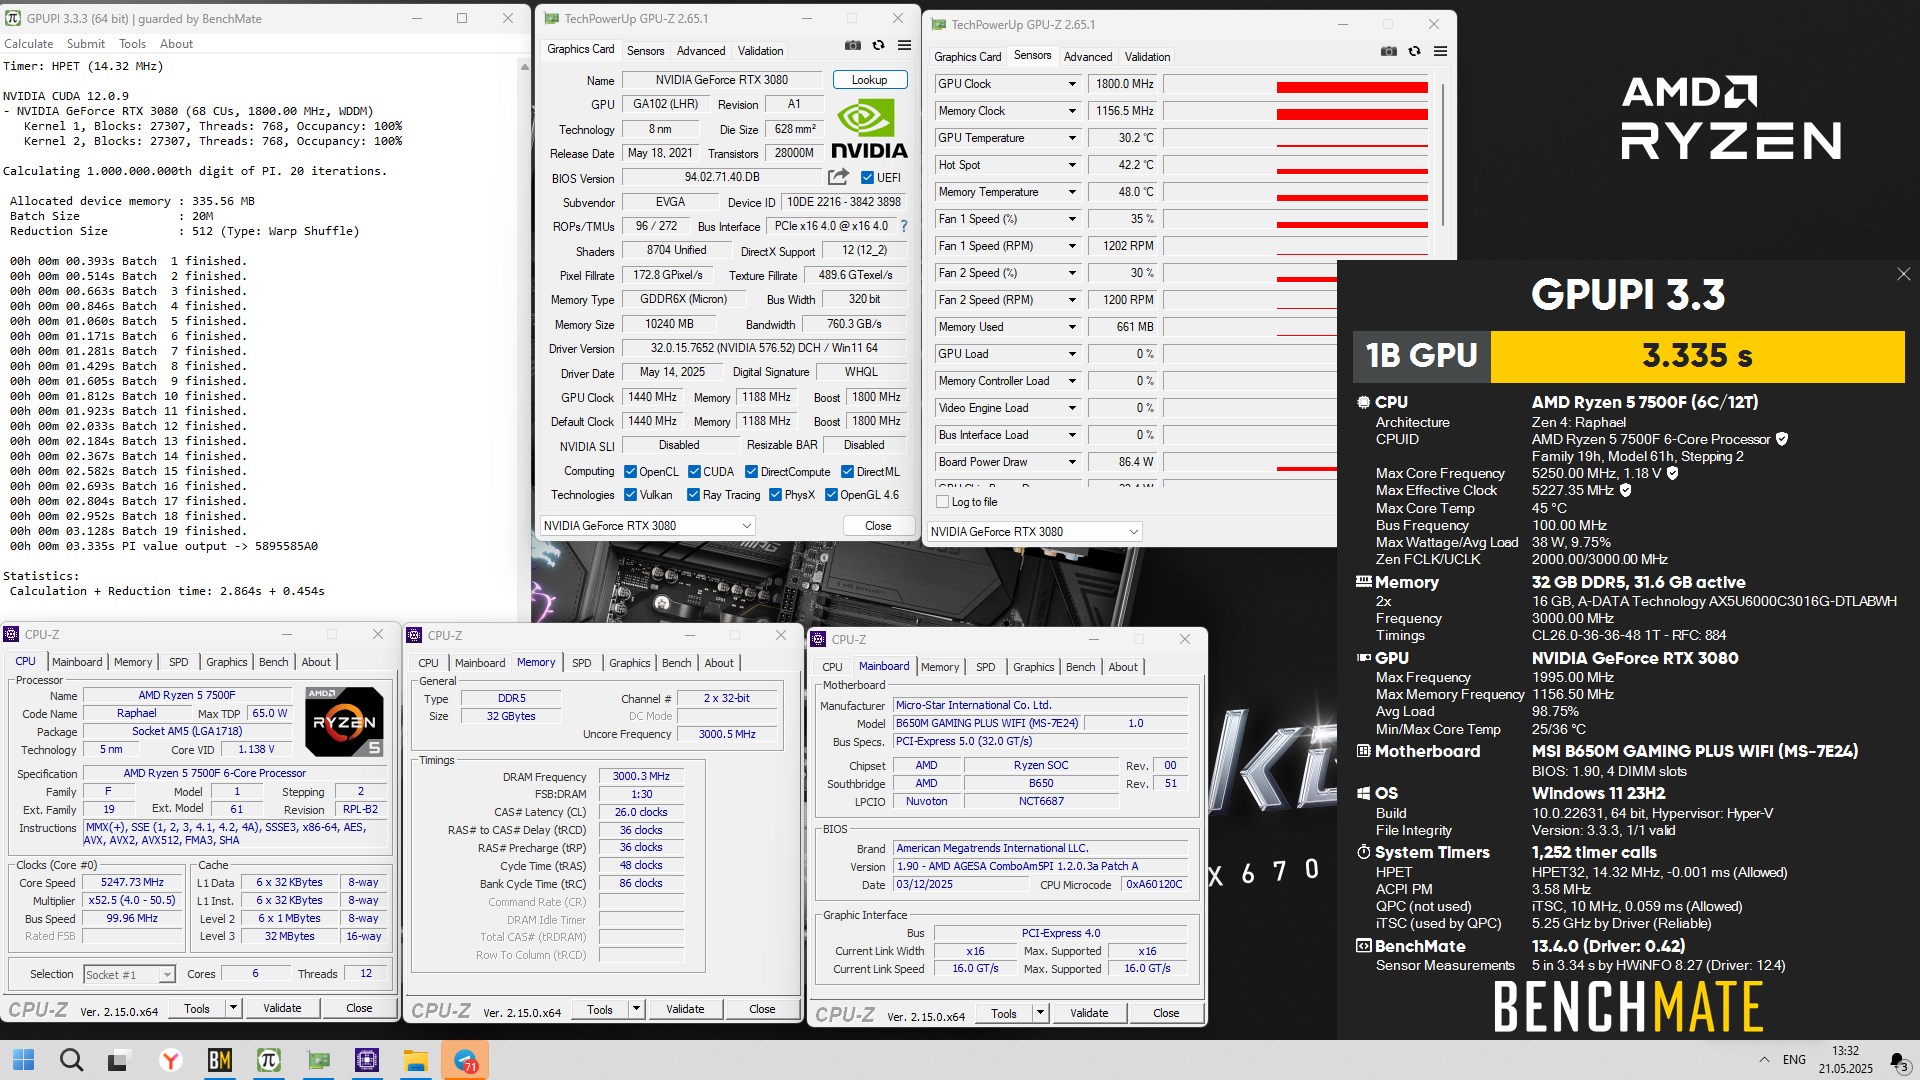This screenshot has height=1080, width=1920.
Task: Open Yandex browser from taskbar
Action: point(171,1060)
